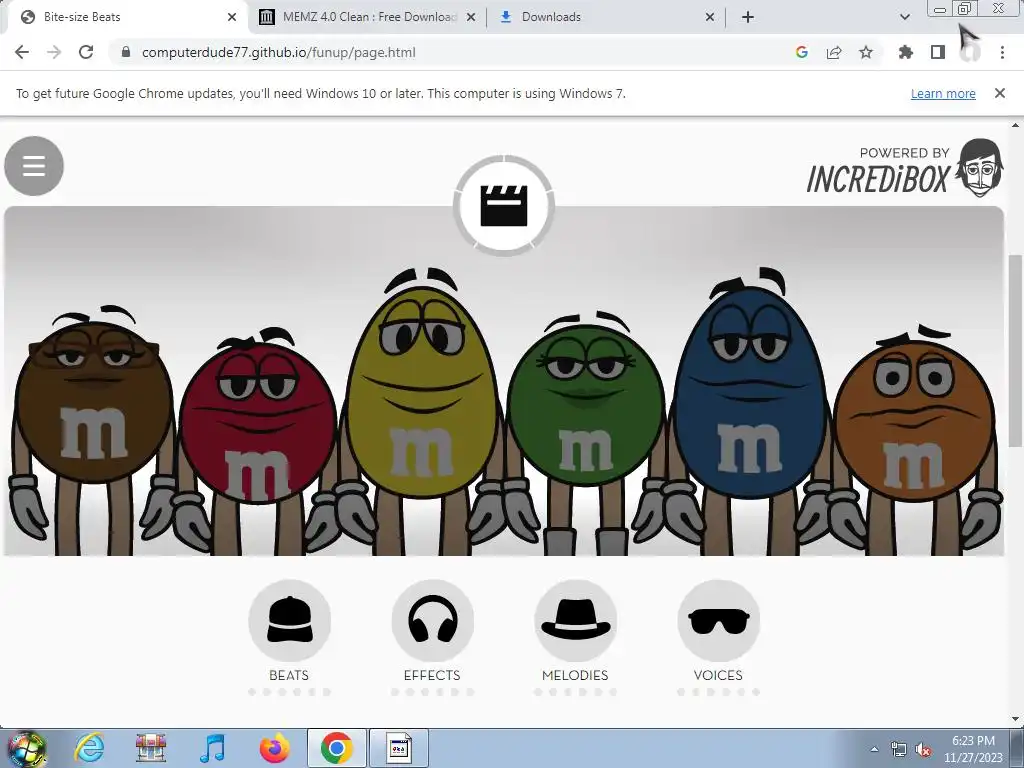Viewport: 1024px width, 768px height.
Task: Show hidden system tray icons
Action: click(x=874, y=749)
